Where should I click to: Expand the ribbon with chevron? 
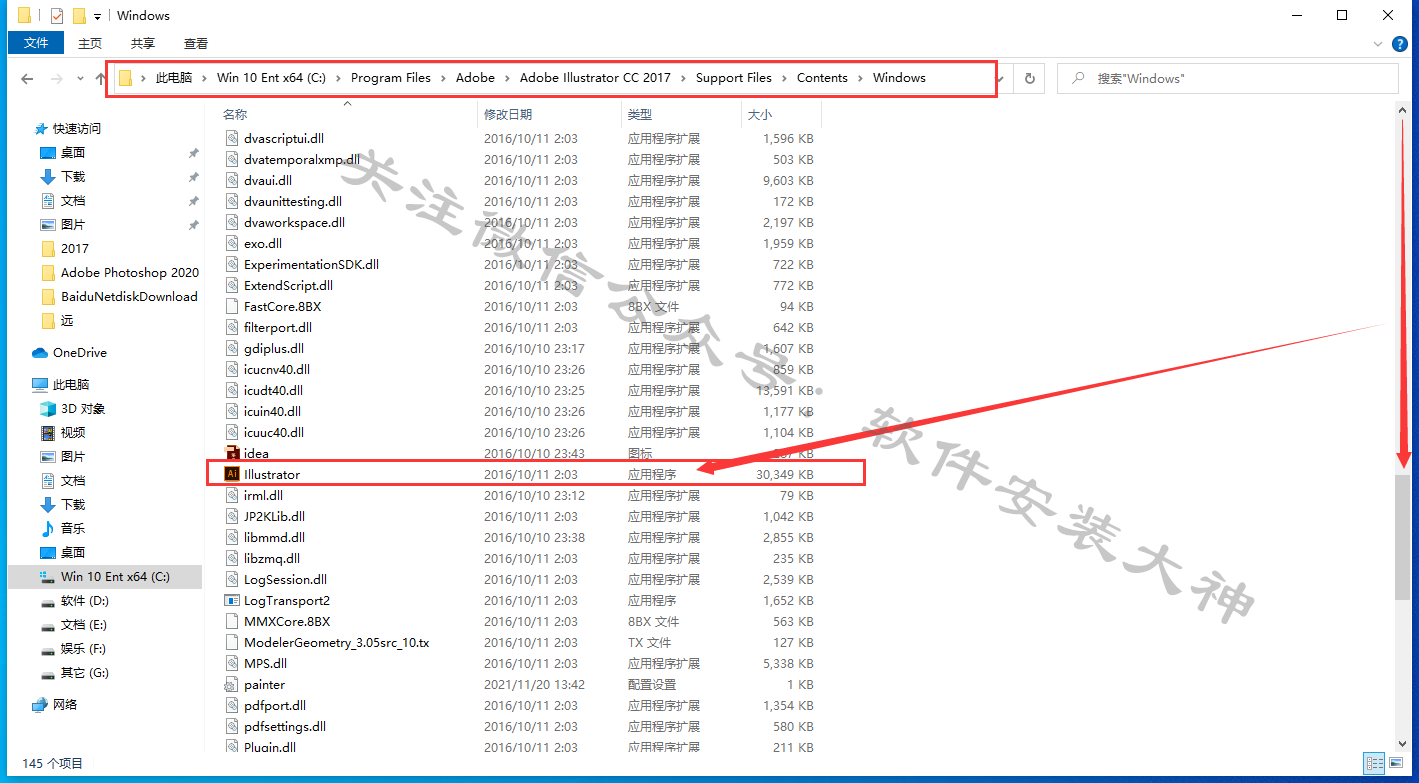point(1378,43)
